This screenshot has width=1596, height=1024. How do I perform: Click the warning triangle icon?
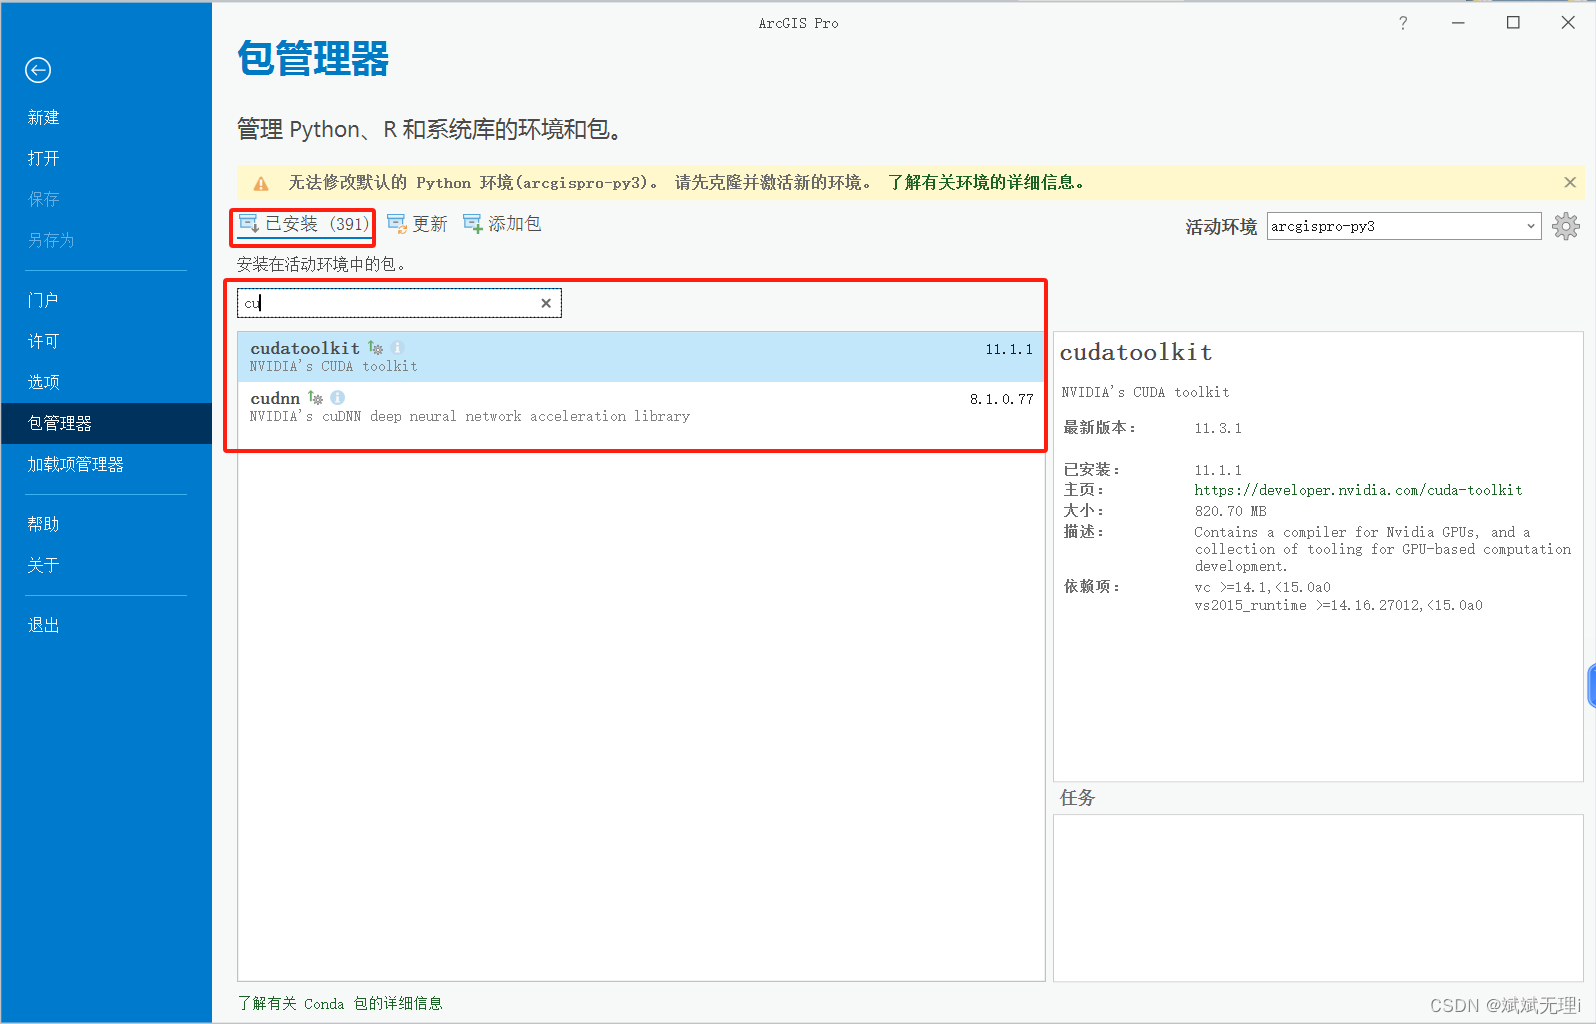pyautogui.click(x=261, y=183)
